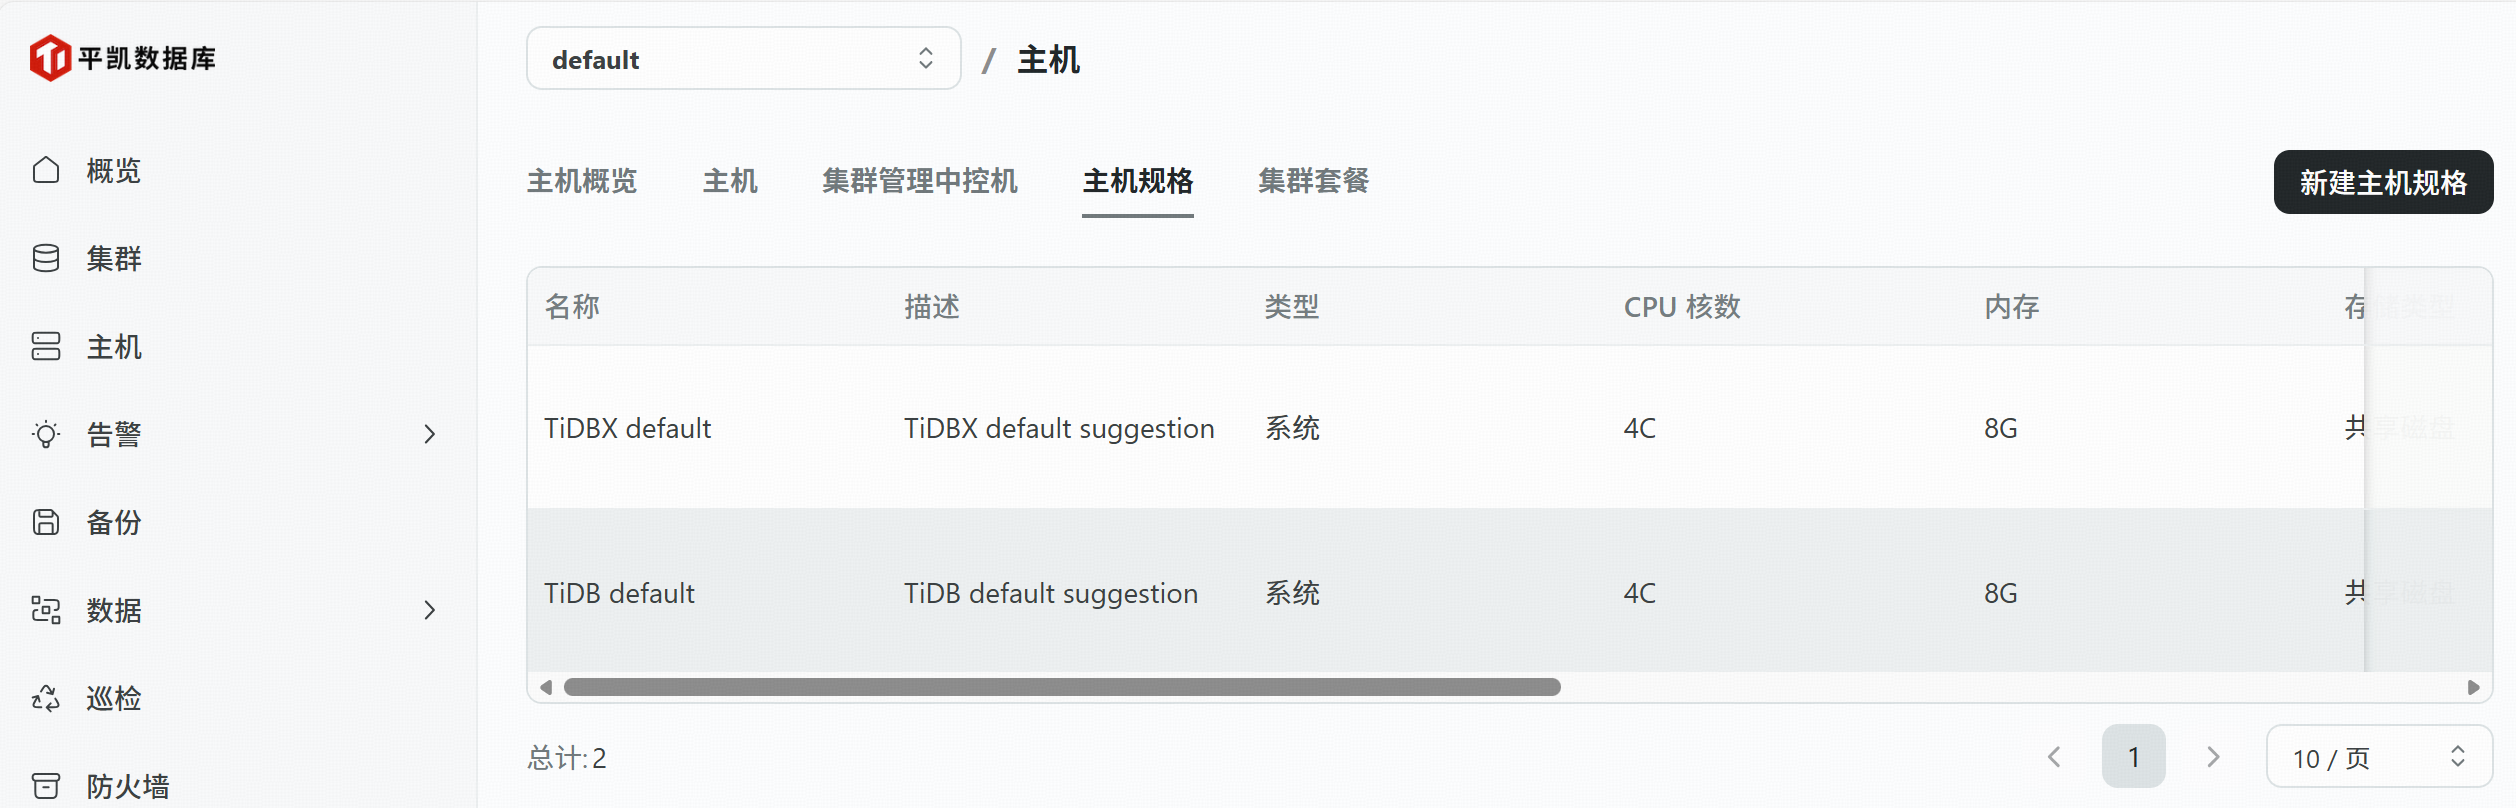Click the 新建主机规格 button

pos(2383,182)
